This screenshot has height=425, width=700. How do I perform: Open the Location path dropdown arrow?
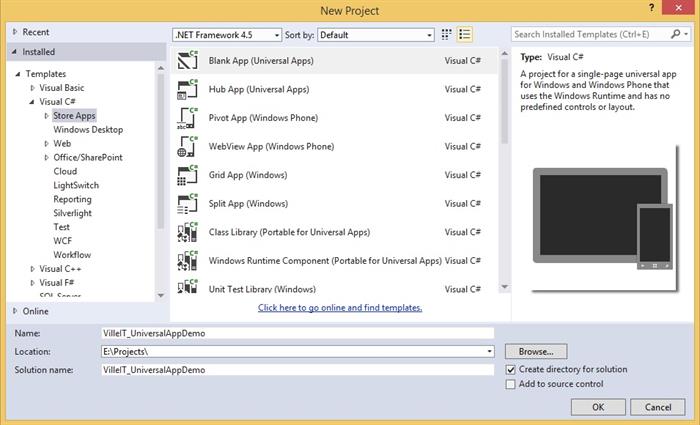coord(489,352)
